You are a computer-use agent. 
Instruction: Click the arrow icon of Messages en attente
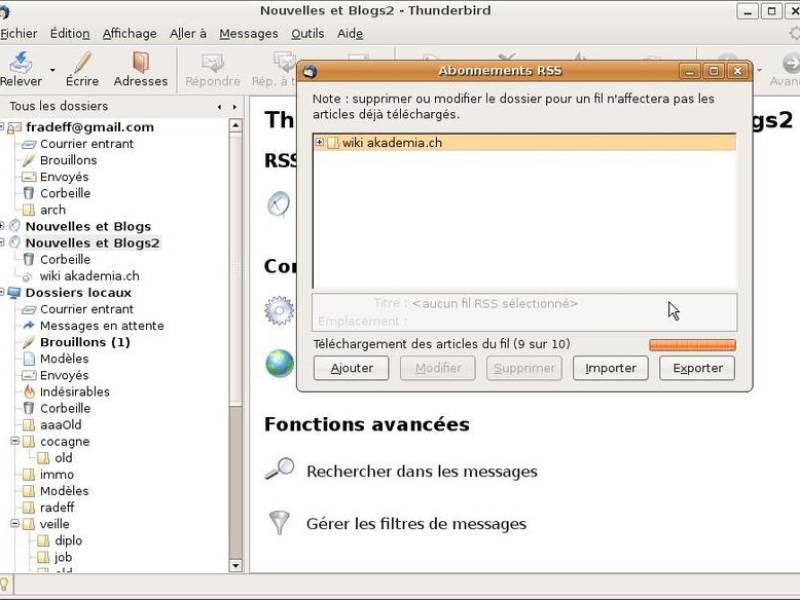[x=29, y=326]
